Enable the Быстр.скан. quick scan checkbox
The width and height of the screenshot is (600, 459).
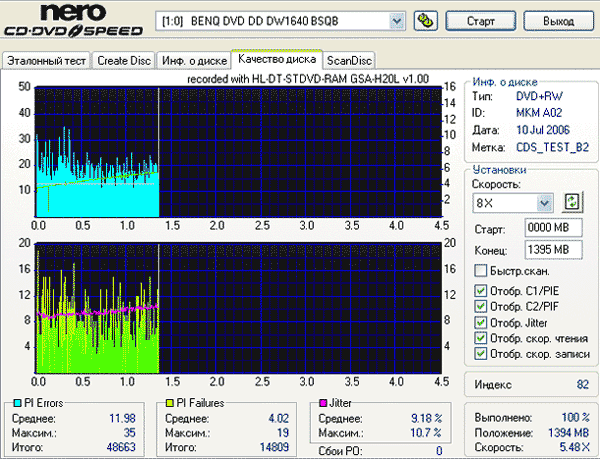pos(481,271)
